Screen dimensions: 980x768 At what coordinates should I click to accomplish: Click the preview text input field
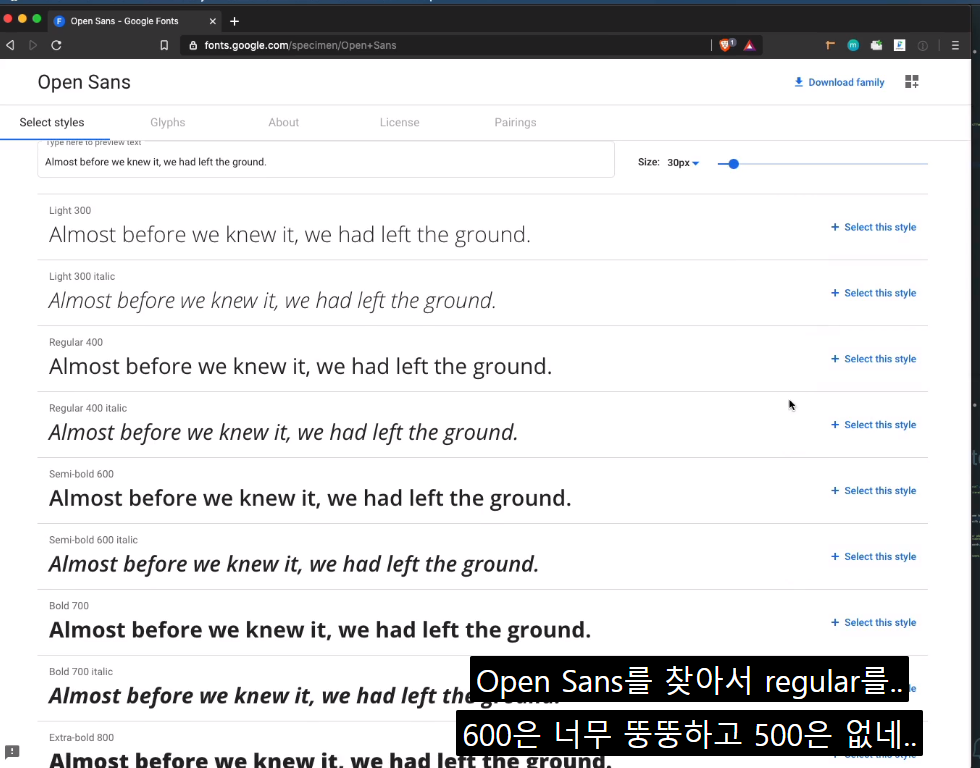coord(326,160)
